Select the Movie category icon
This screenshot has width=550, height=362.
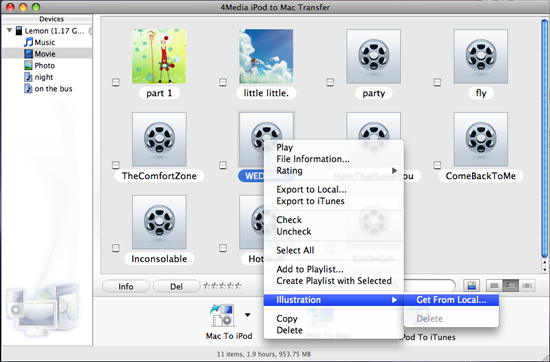coord(28,54)
